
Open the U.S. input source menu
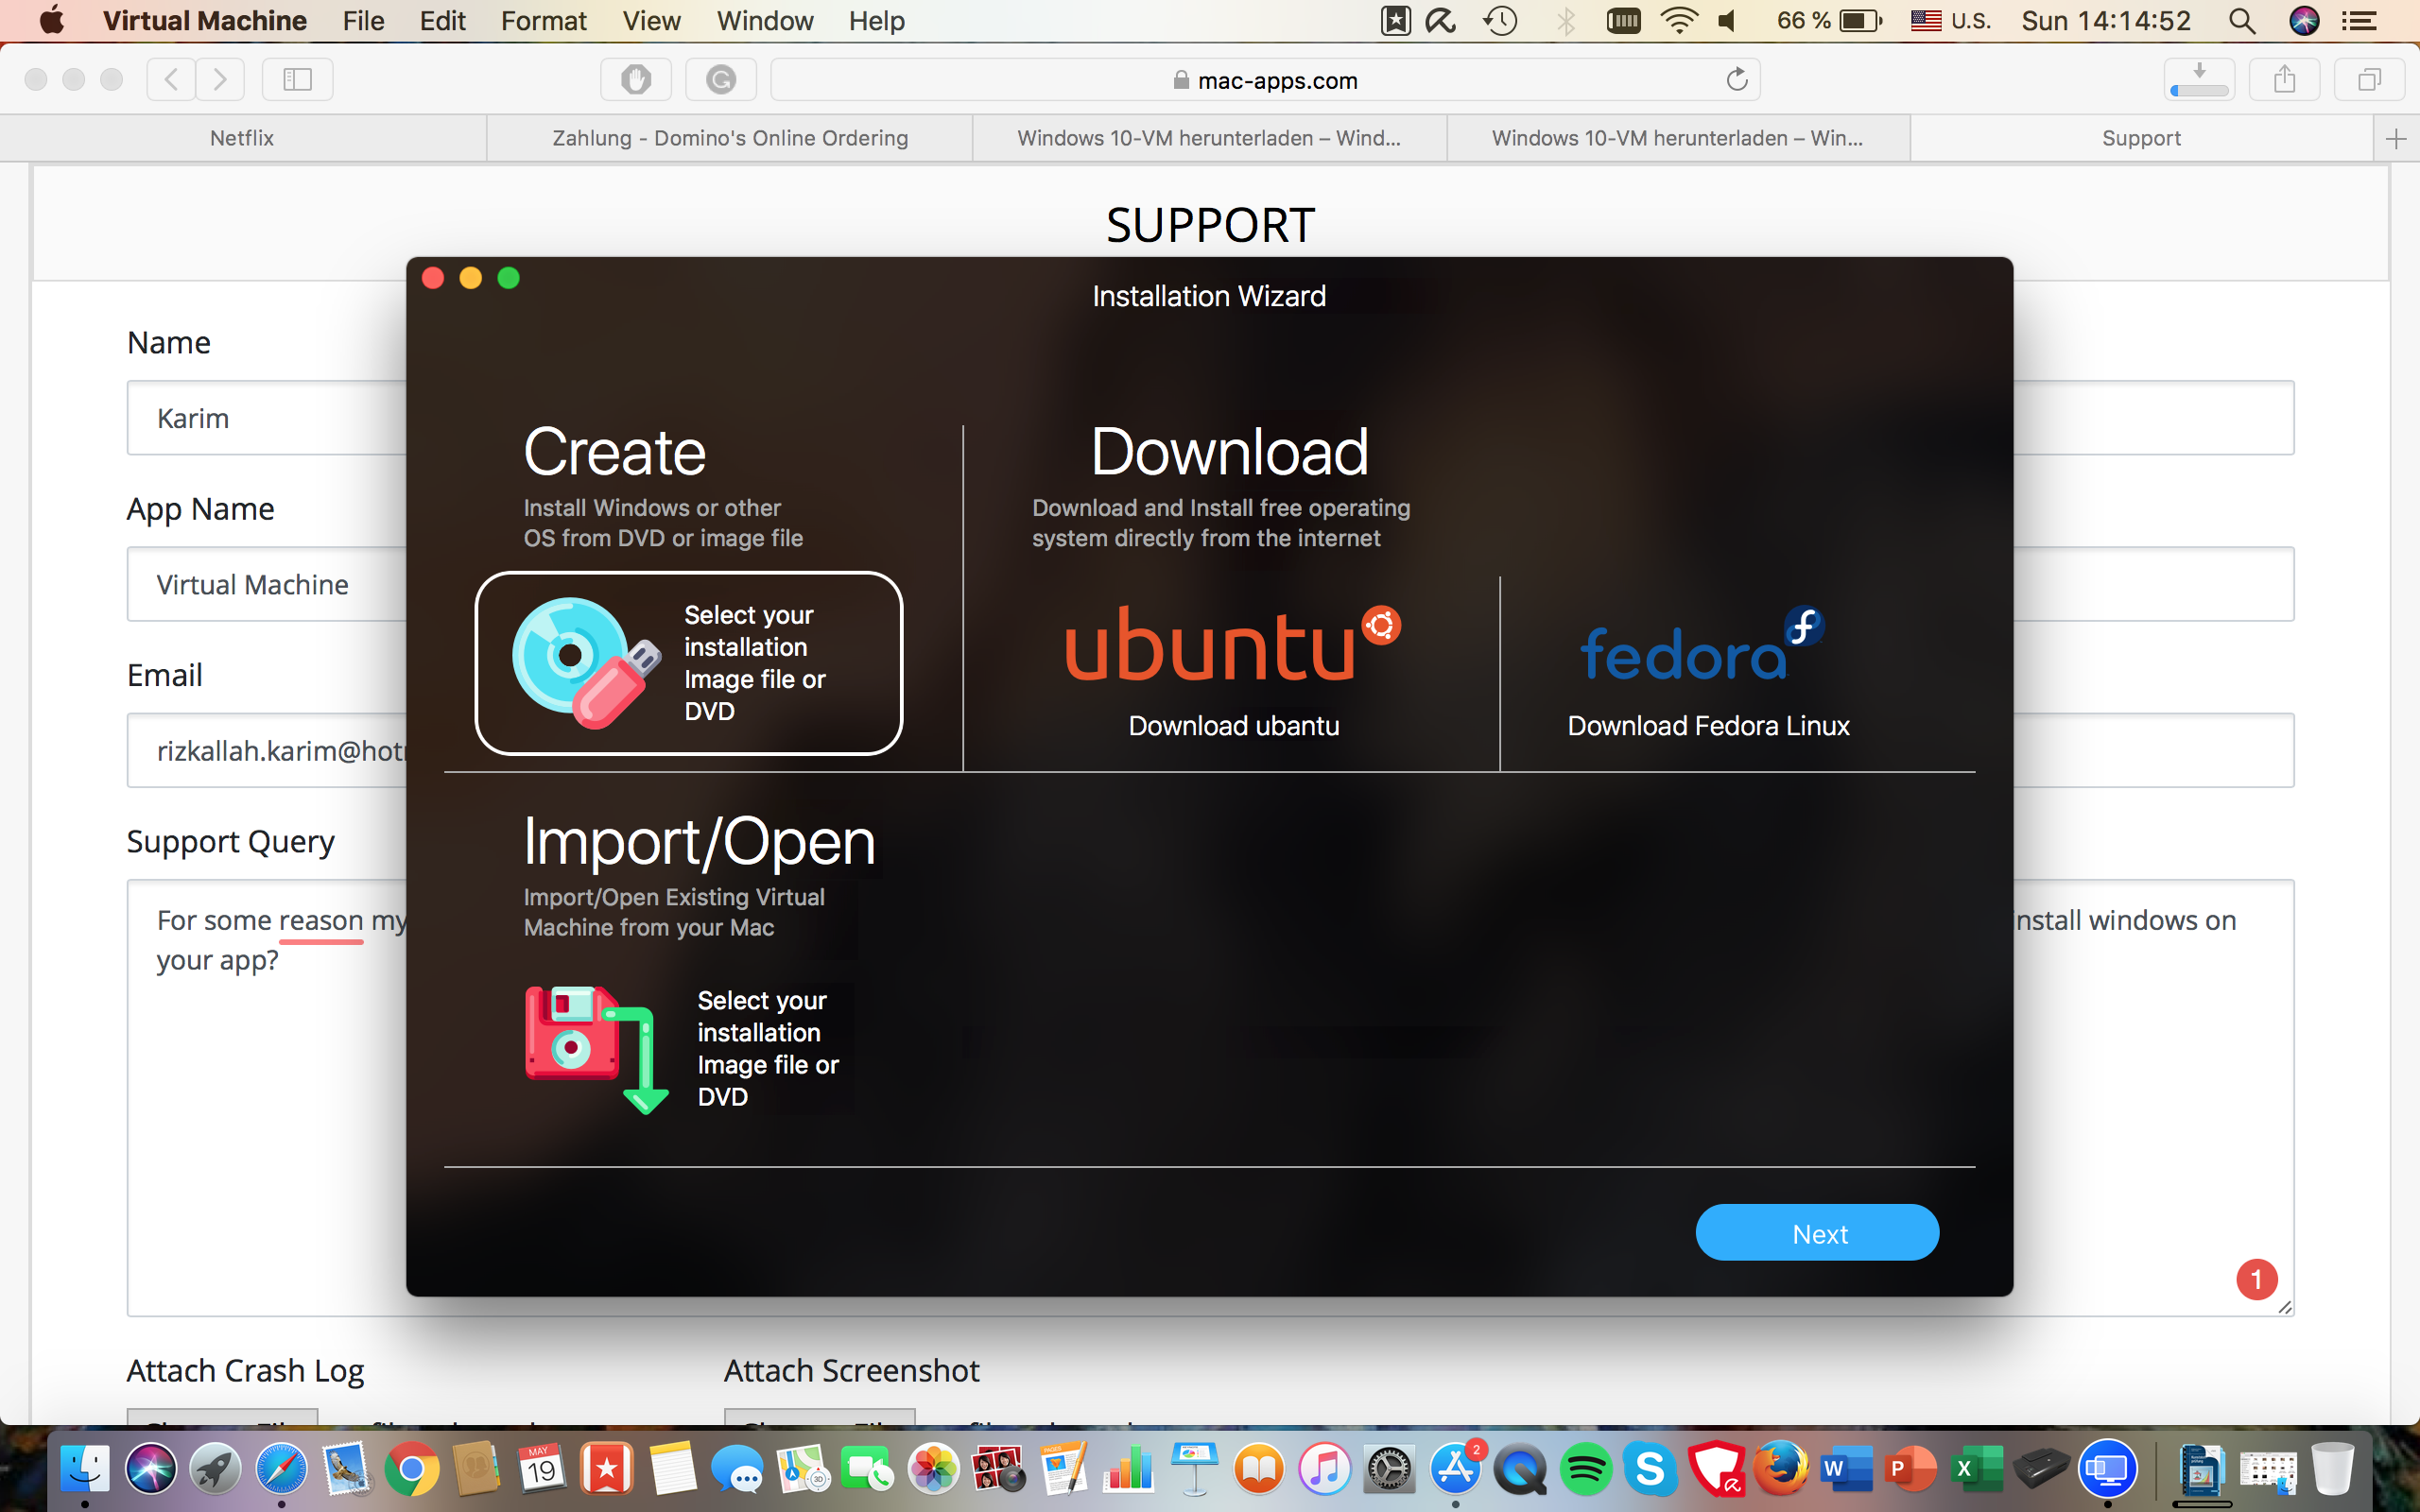tap(1951, 21)
